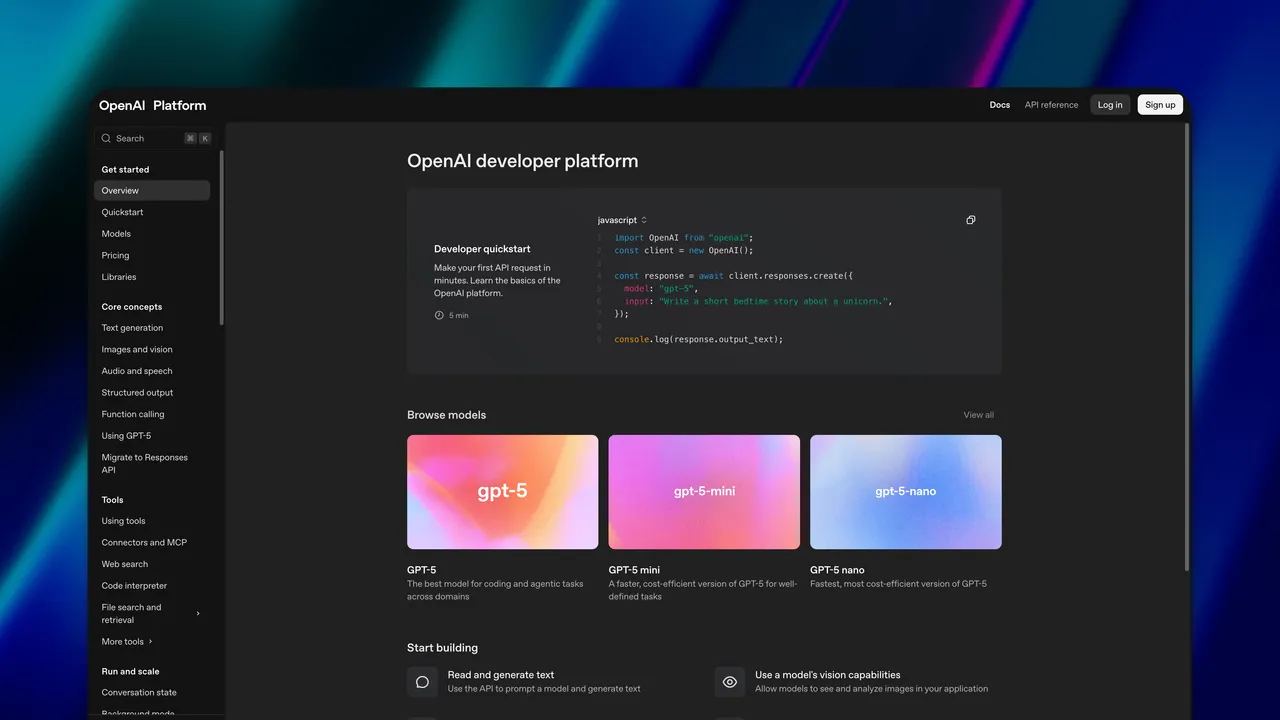Viewport: 1280px width, 720px height.
Task: Click the Log in button
Action: coord(1110,105)
